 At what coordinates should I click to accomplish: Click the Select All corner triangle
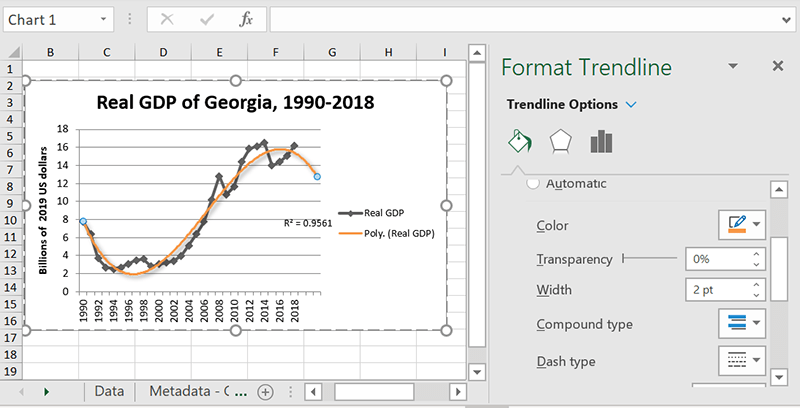point(13,52)
